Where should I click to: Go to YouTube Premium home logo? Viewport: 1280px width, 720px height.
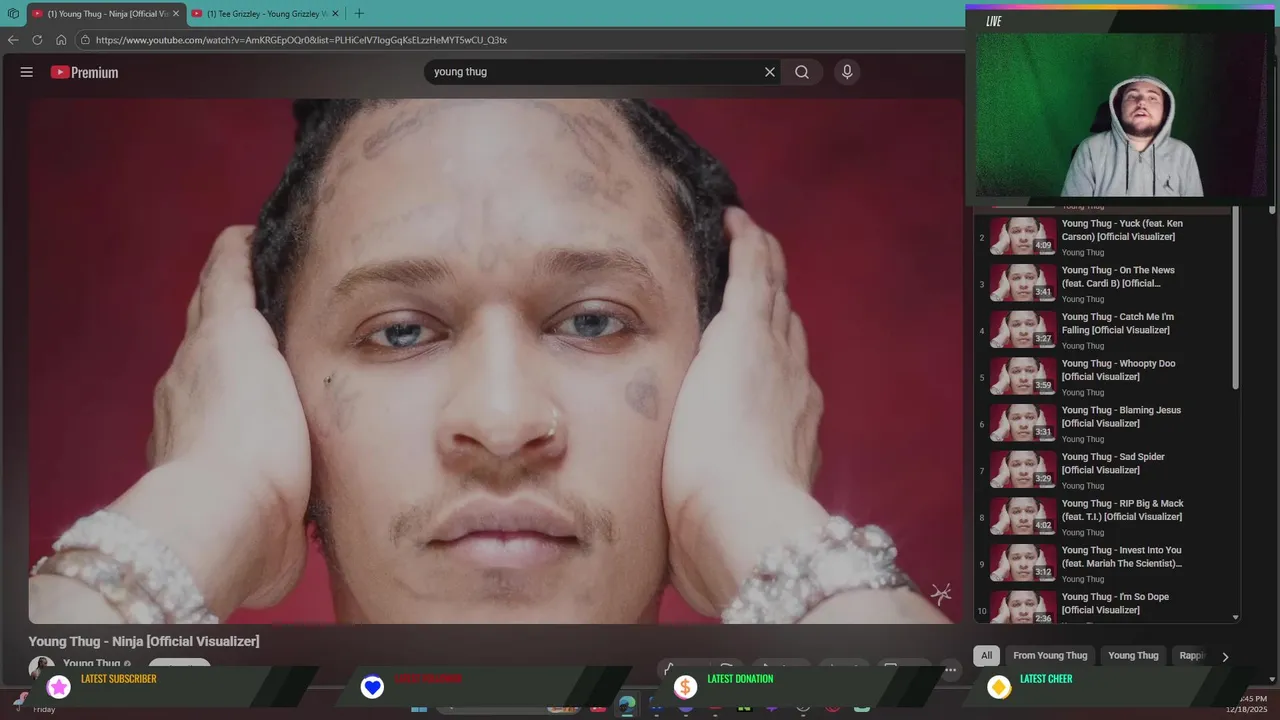pos(85,72)
